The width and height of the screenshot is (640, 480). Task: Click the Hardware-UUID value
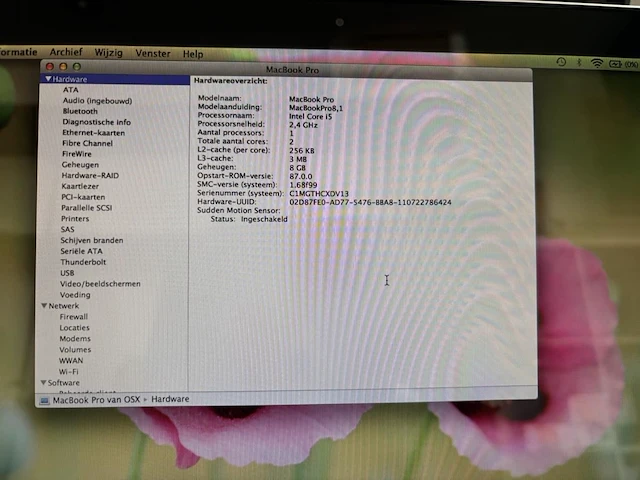[x=370, y=202]
